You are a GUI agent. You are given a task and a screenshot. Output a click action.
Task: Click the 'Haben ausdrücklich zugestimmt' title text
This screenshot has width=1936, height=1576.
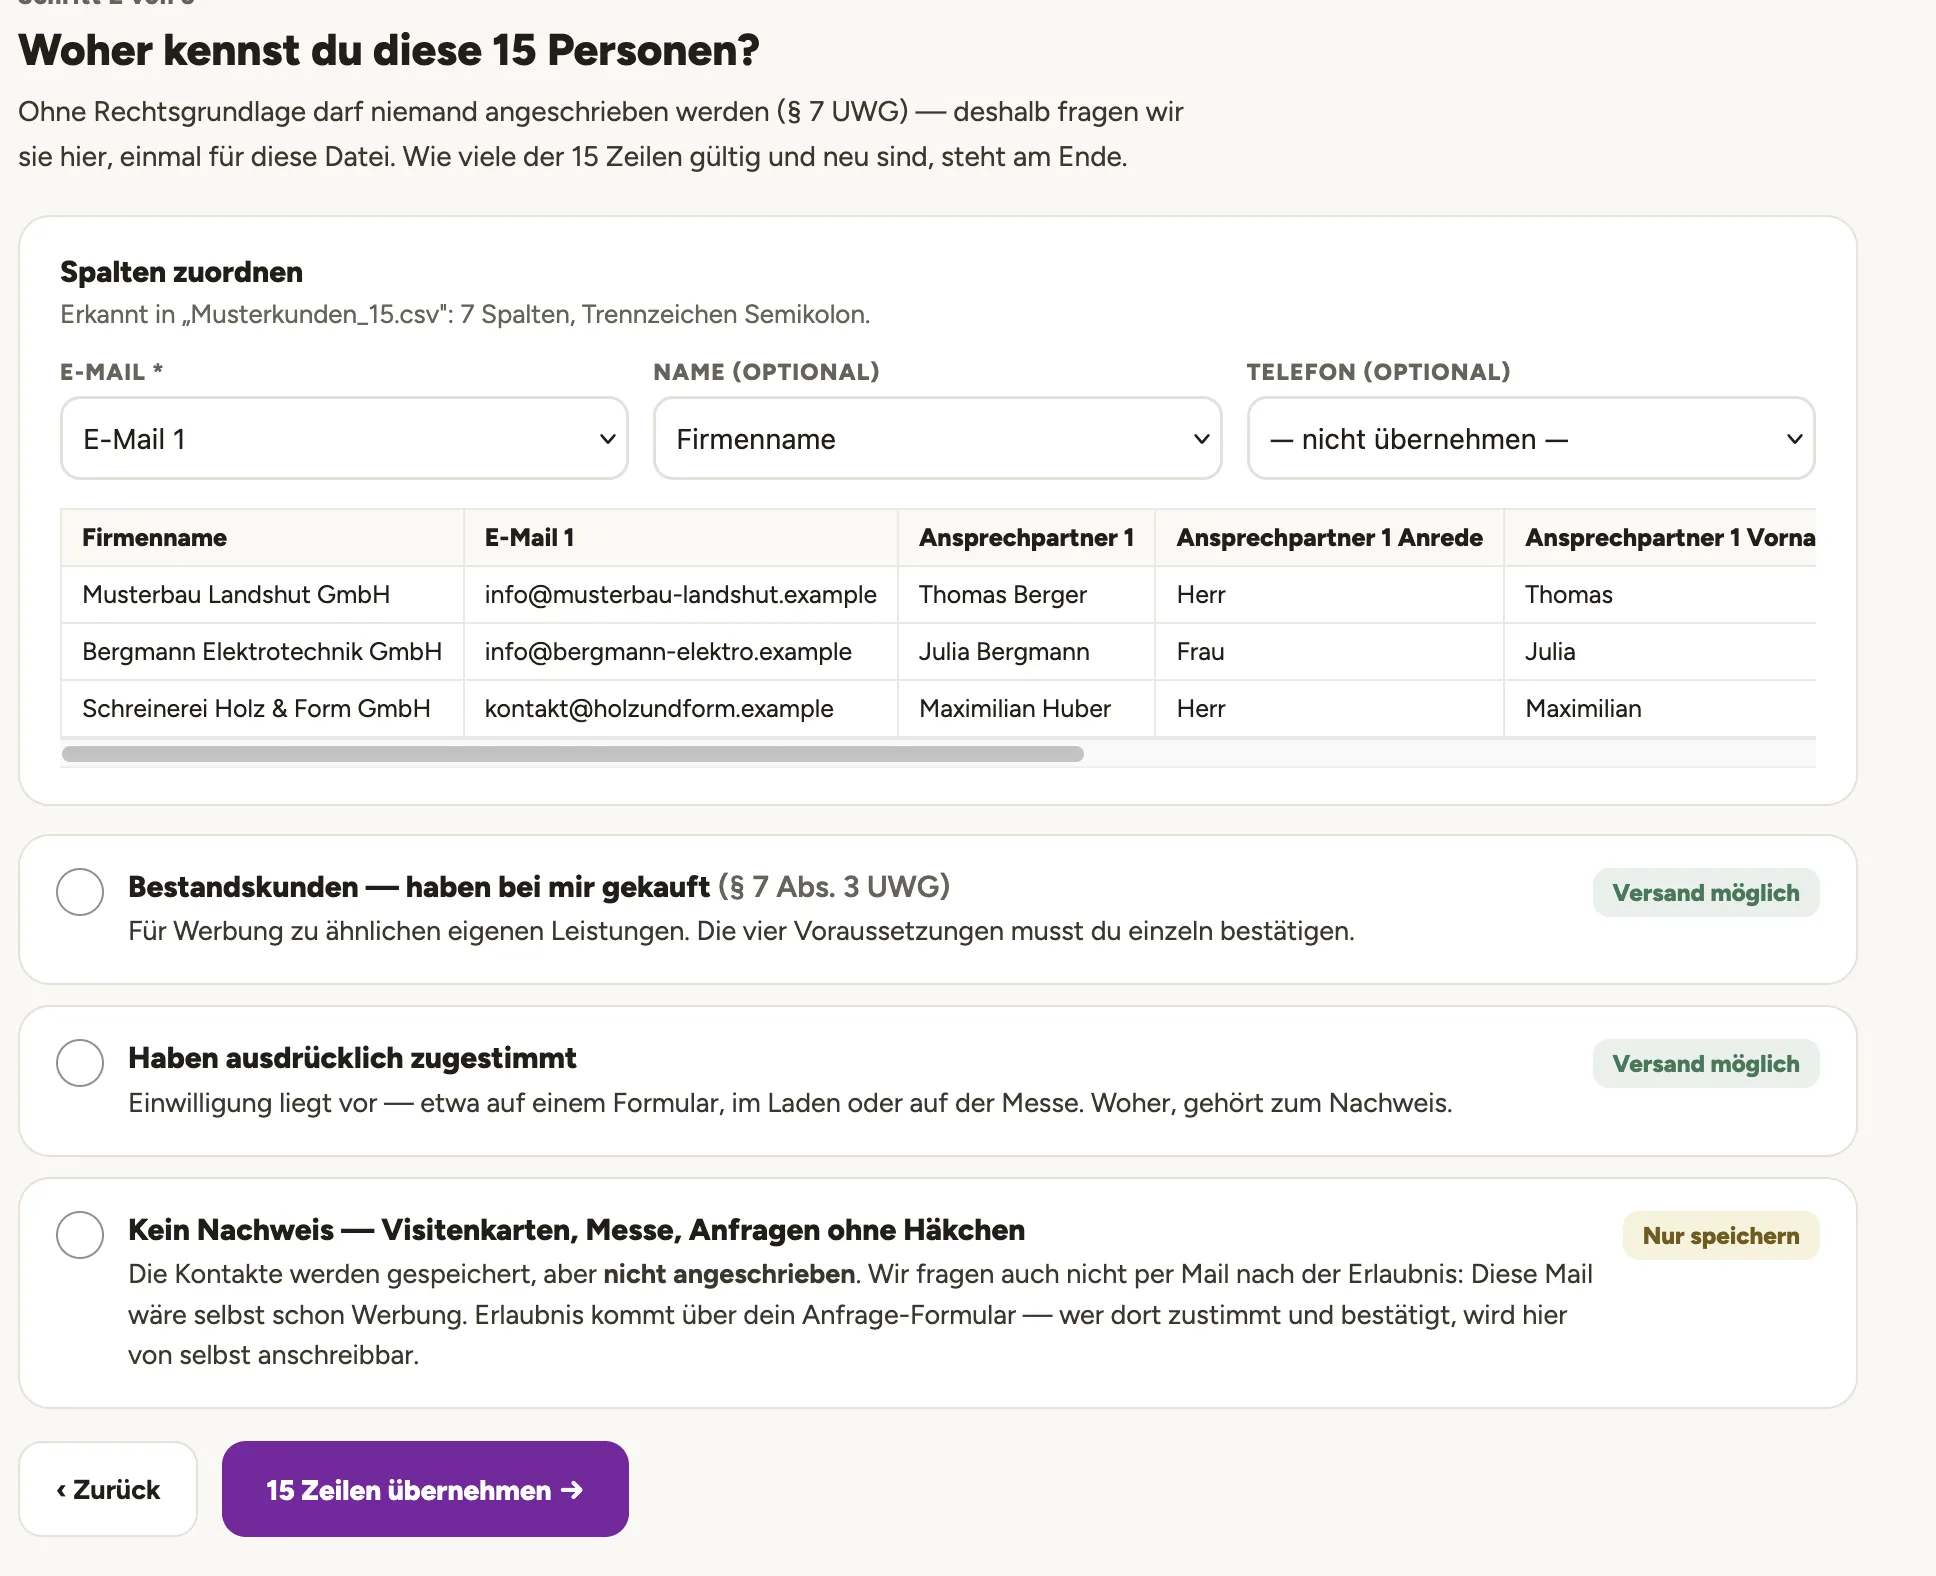(x=352, y=1058)
